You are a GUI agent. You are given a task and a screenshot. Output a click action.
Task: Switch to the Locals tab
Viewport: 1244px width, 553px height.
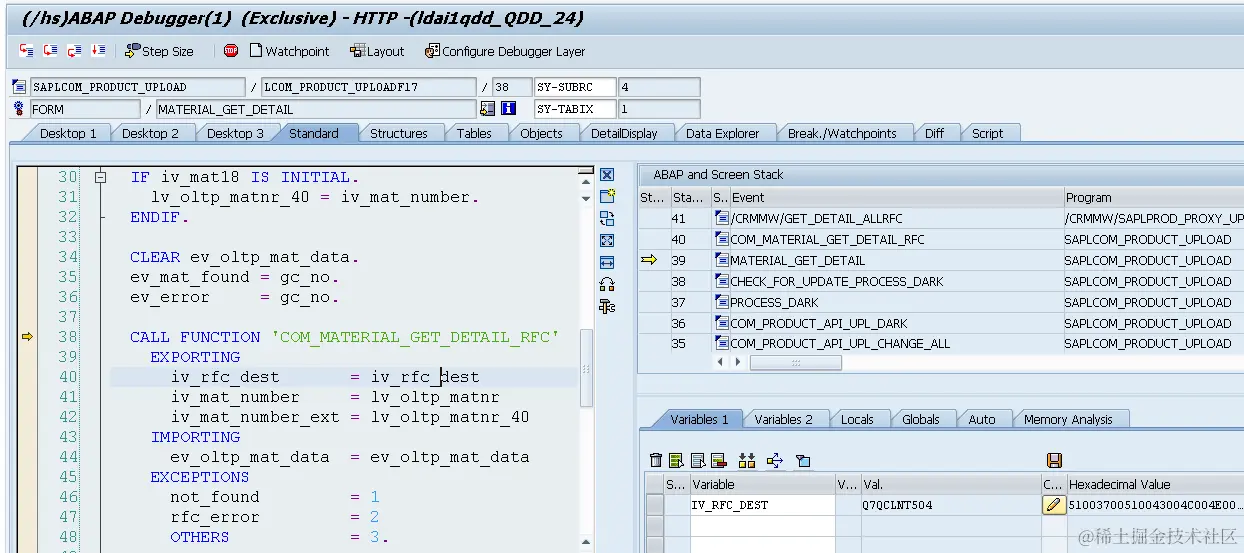857,419
